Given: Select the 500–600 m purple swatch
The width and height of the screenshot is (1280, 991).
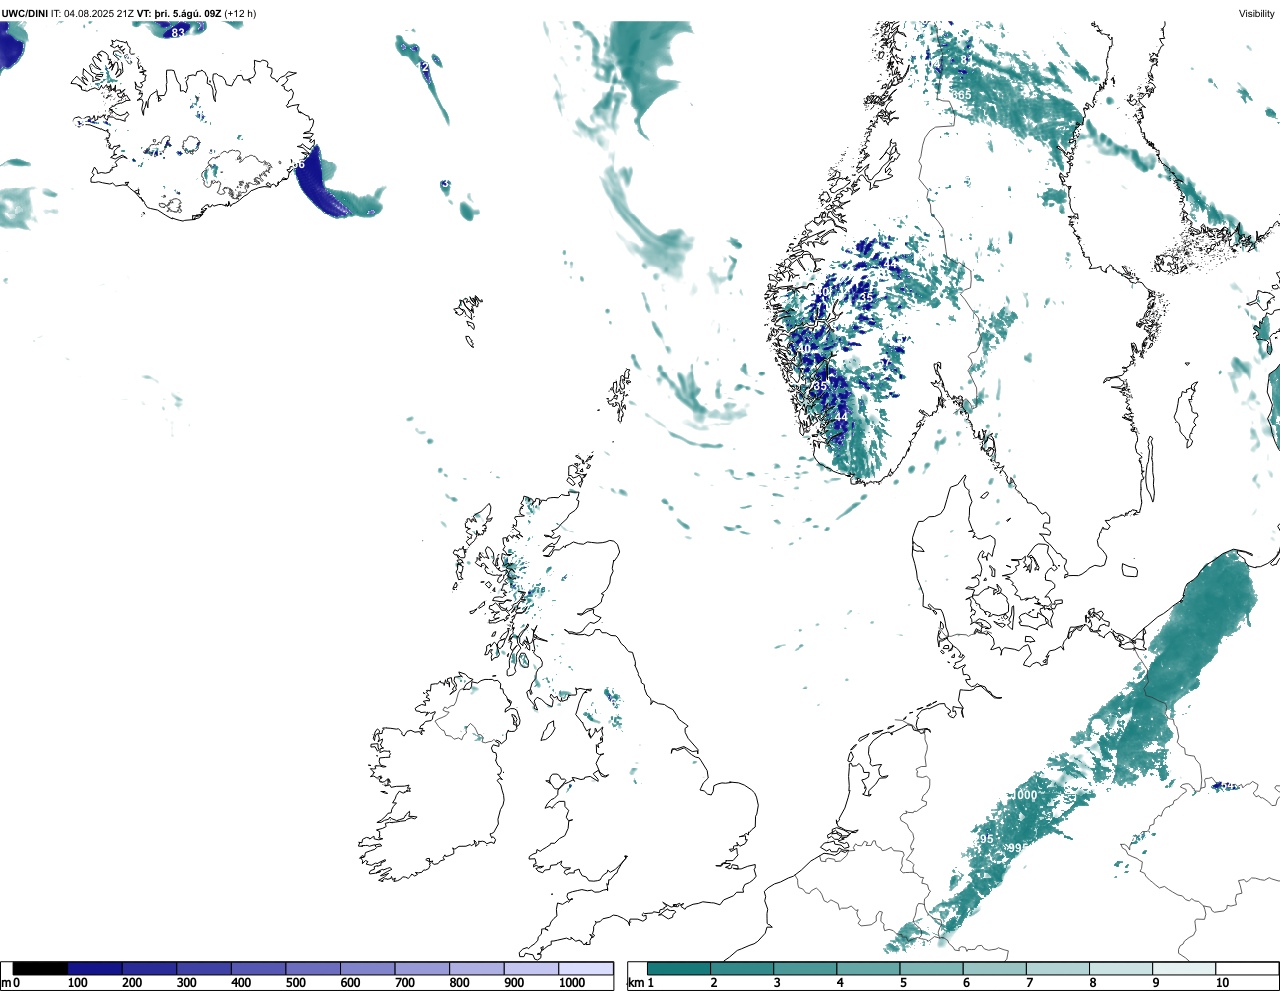Looking at the screenshot, I should point(313,968).
